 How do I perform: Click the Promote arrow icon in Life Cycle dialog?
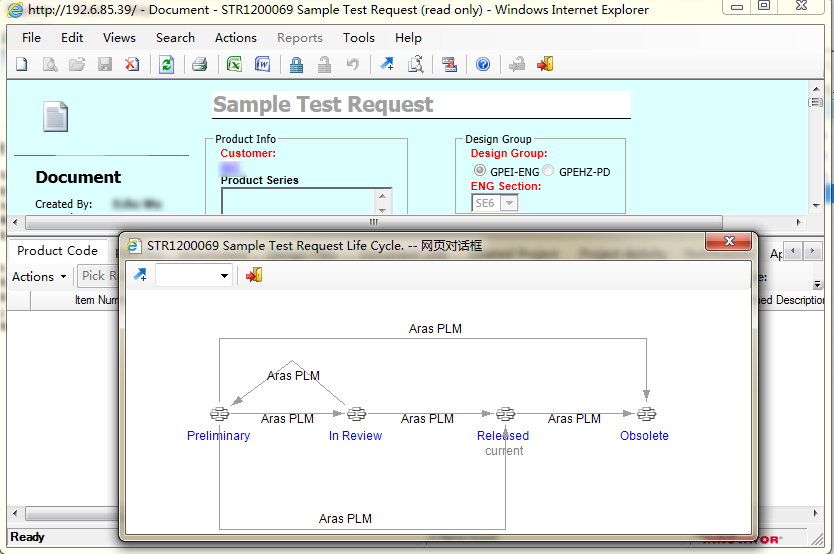140,275
